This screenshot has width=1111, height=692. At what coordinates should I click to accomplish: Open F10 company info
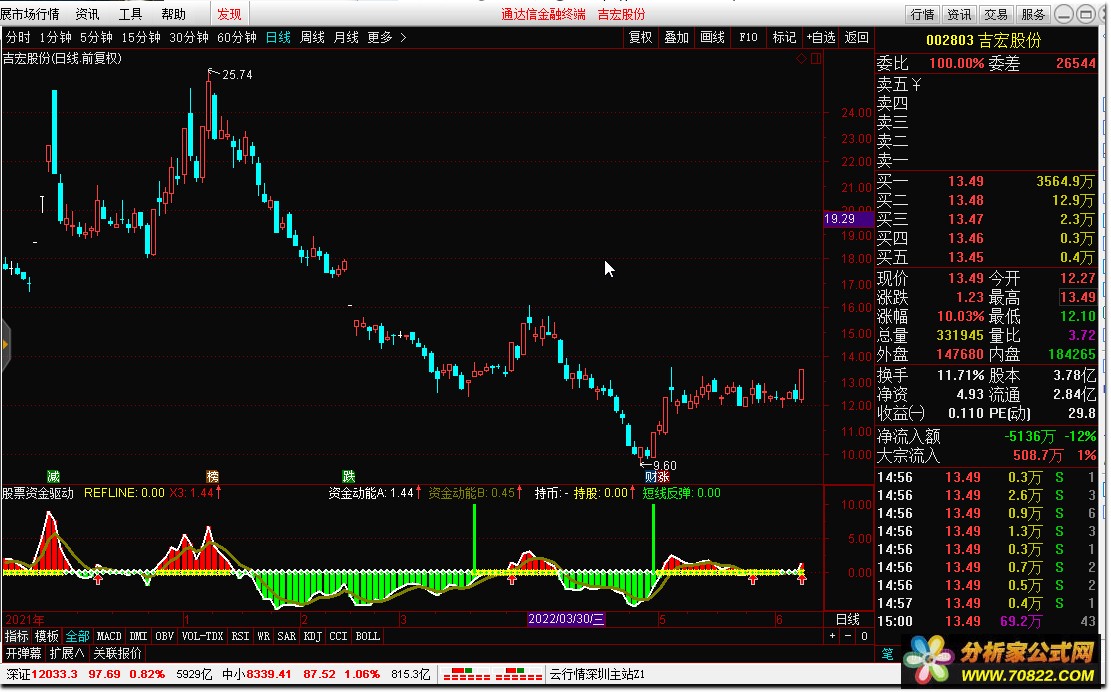coord(748,38)
